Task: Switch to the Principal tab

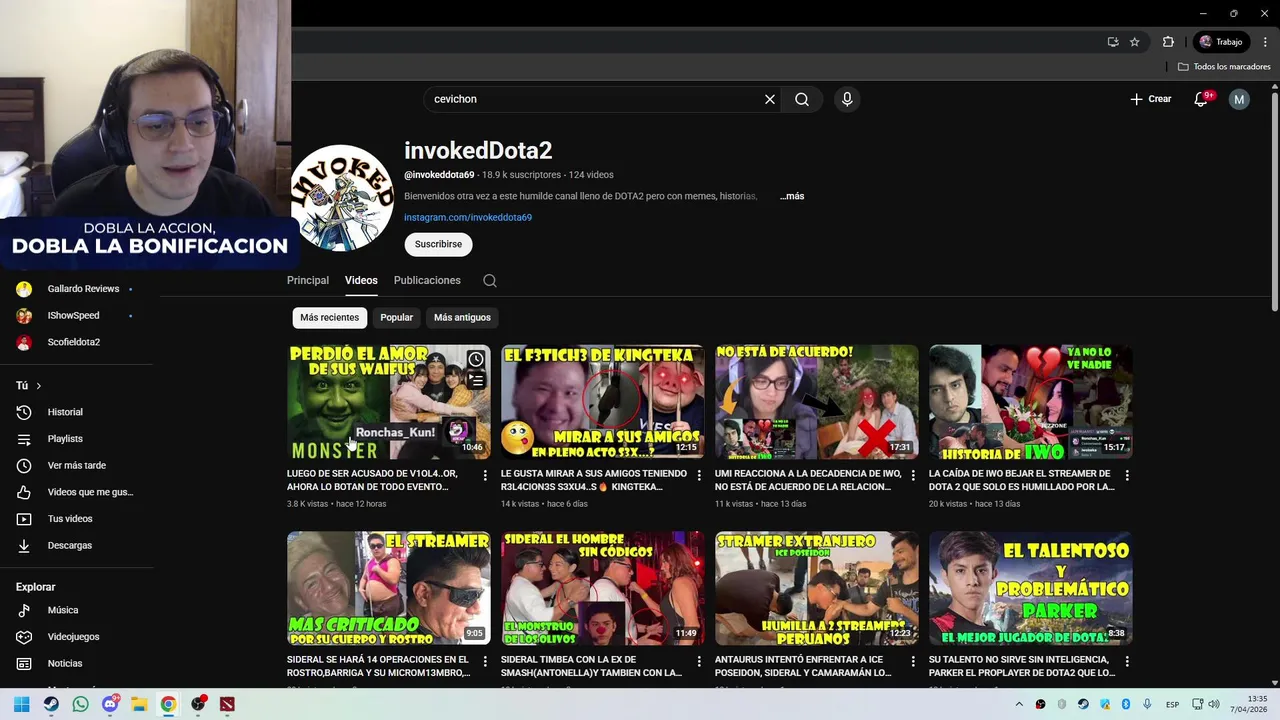Action: (x=308, y=281)
